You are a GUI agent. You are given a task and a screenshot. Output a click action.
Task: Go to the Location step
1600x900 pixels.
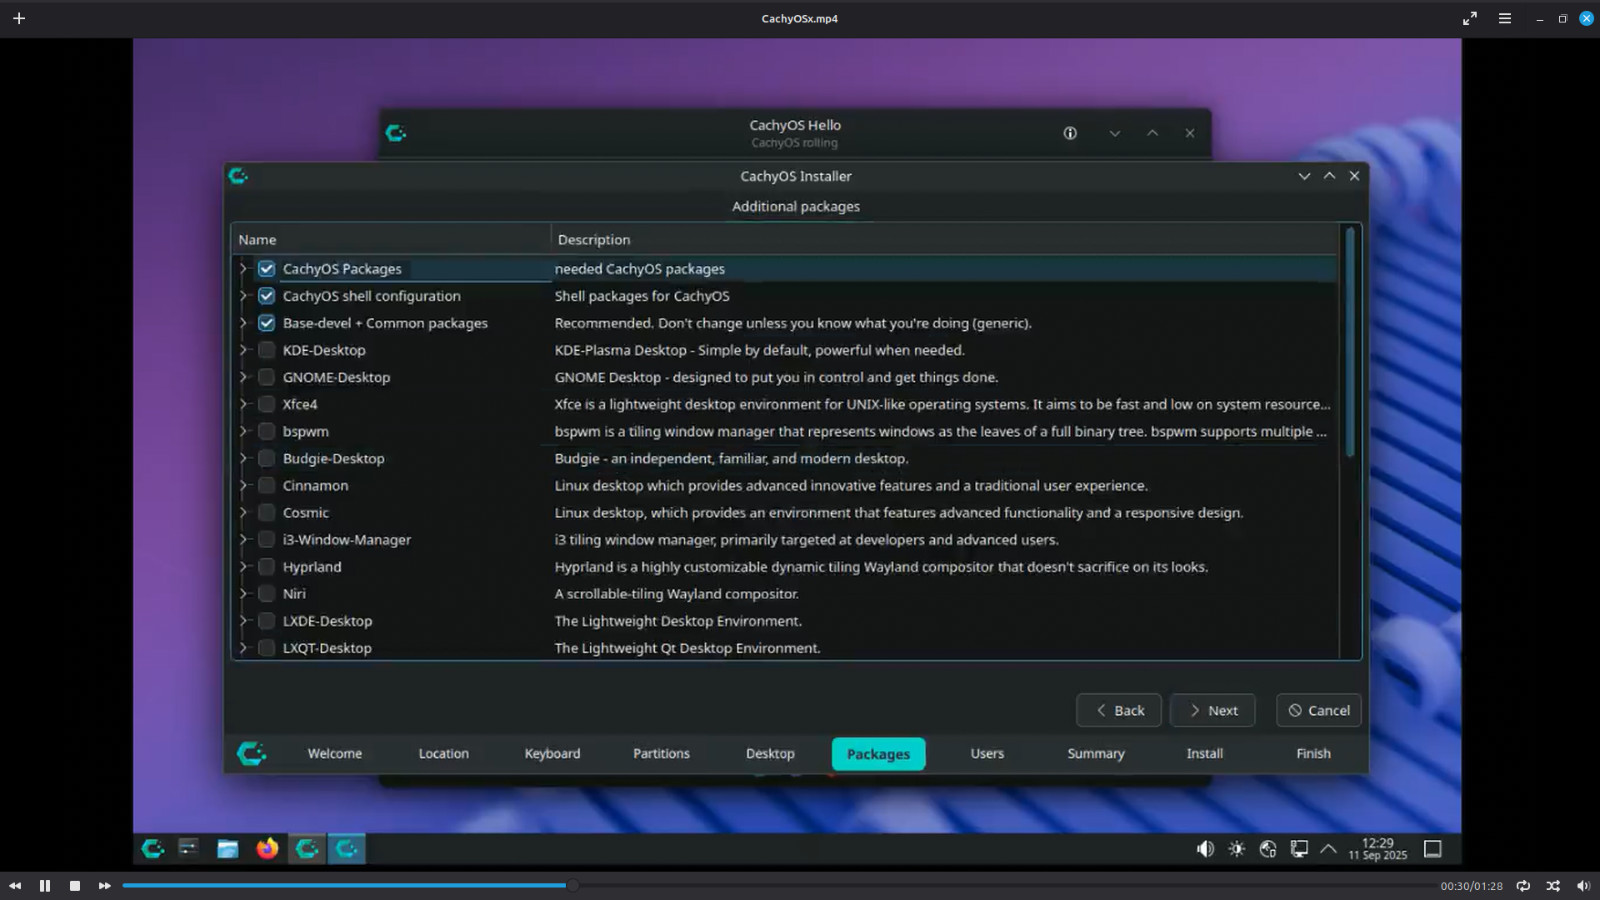point(443,753)
